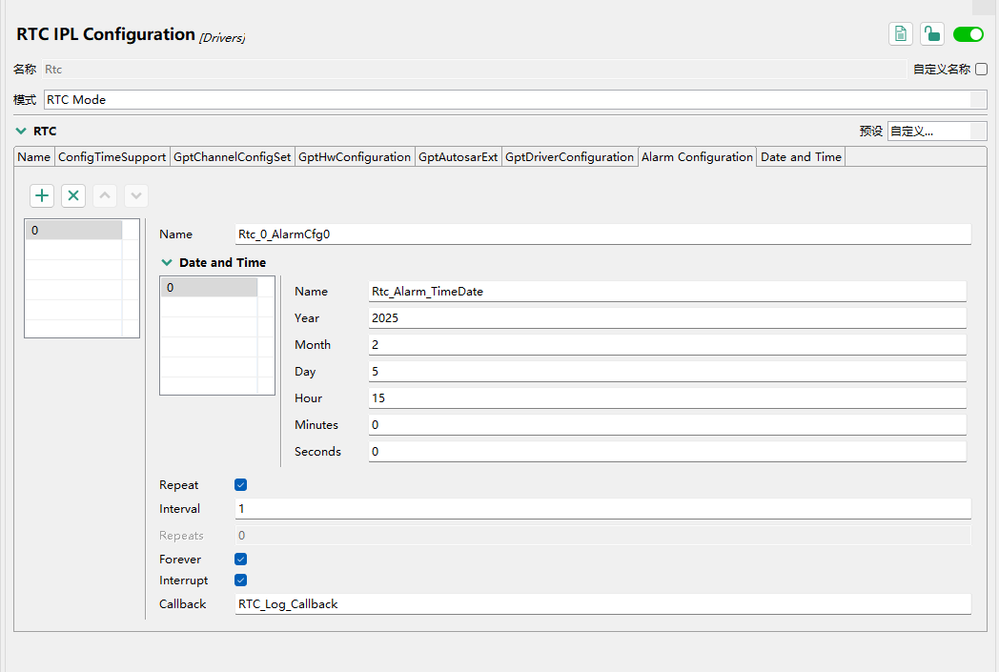999x672 pixels.
Task: Remove the selected alarm configuration entry
Action: 73,196
